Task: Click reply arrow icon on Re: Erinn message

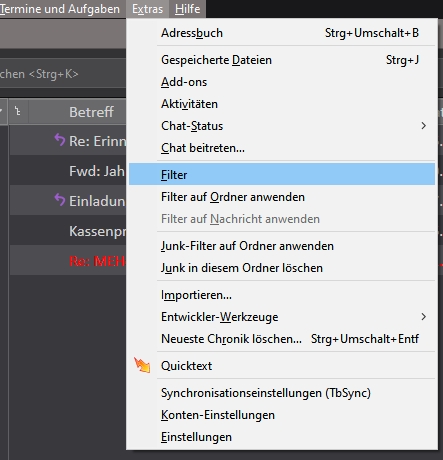Action: [60, 140]
